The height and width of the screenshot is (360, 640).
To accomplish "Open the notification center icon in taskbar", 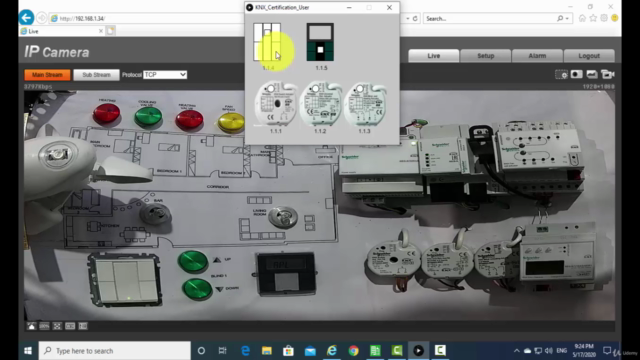I will coord(607,351).
